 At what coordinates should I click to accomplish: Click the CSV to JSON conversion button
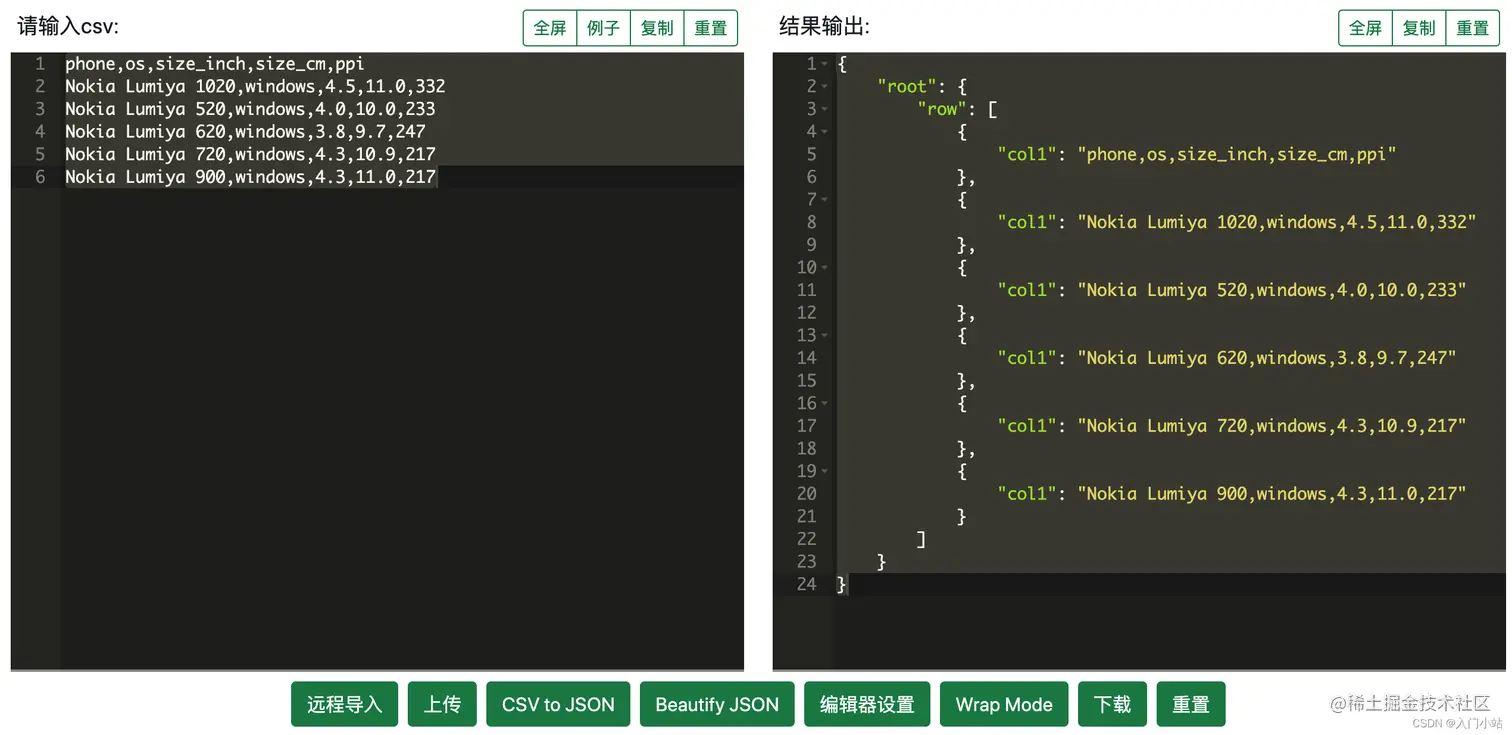pos(557,704)
